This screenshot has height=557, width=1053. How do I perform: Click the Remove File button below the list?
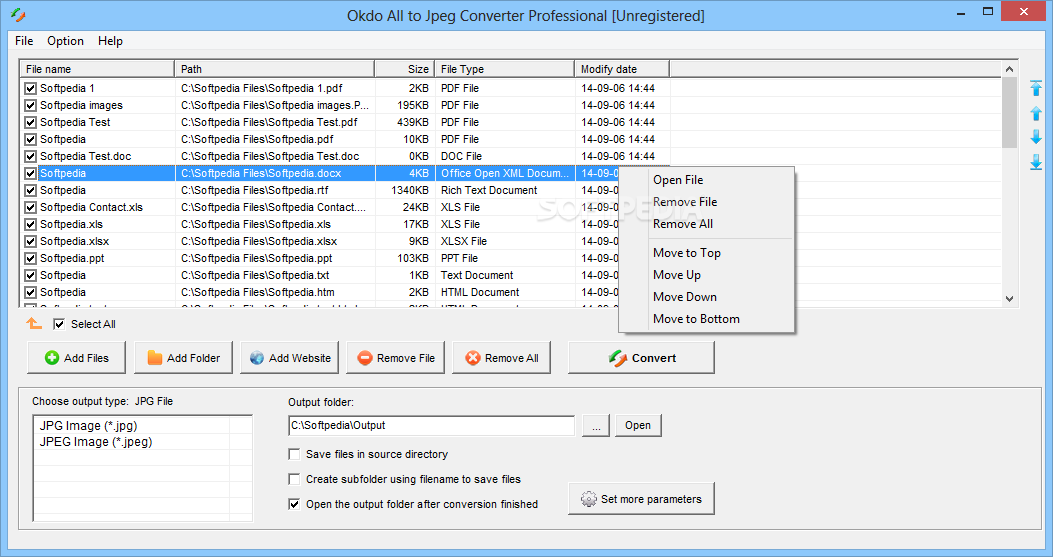(x=396, y=358)
